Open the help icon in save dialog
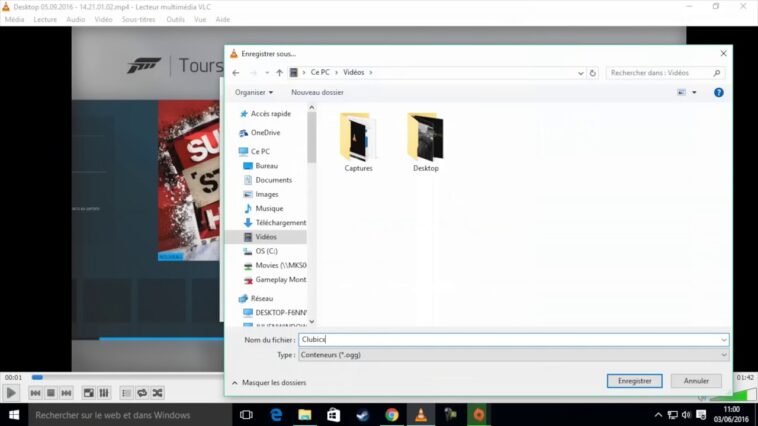Image resolution: width=758 pixels, height=426 pixels. [719, 92]
